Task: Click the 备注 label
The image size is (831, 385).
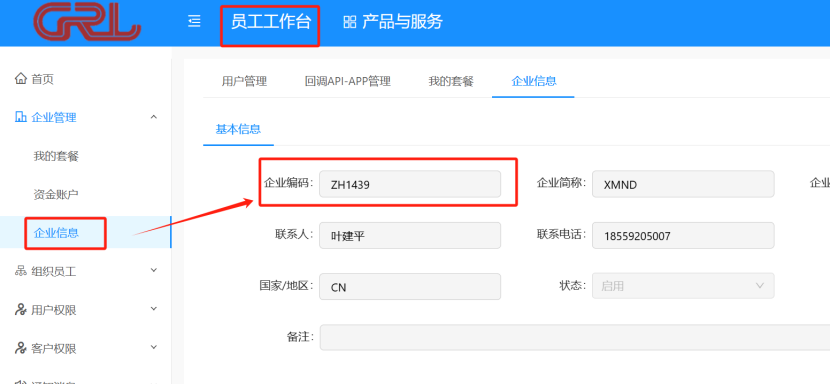Action: coord(299,337)
